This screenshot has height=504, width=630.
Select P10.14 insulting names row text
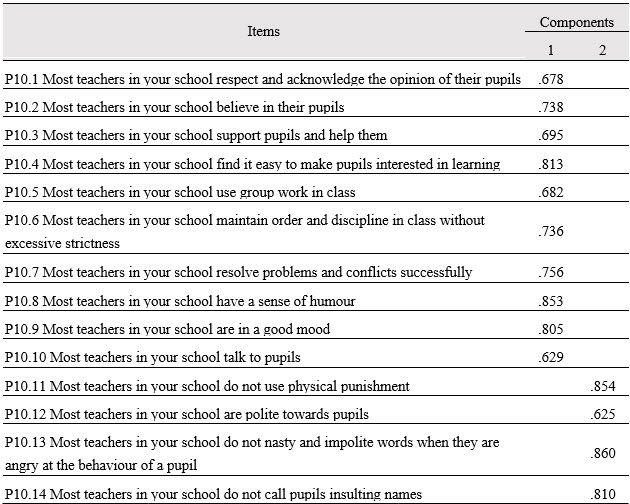click(x=213, y=494)
